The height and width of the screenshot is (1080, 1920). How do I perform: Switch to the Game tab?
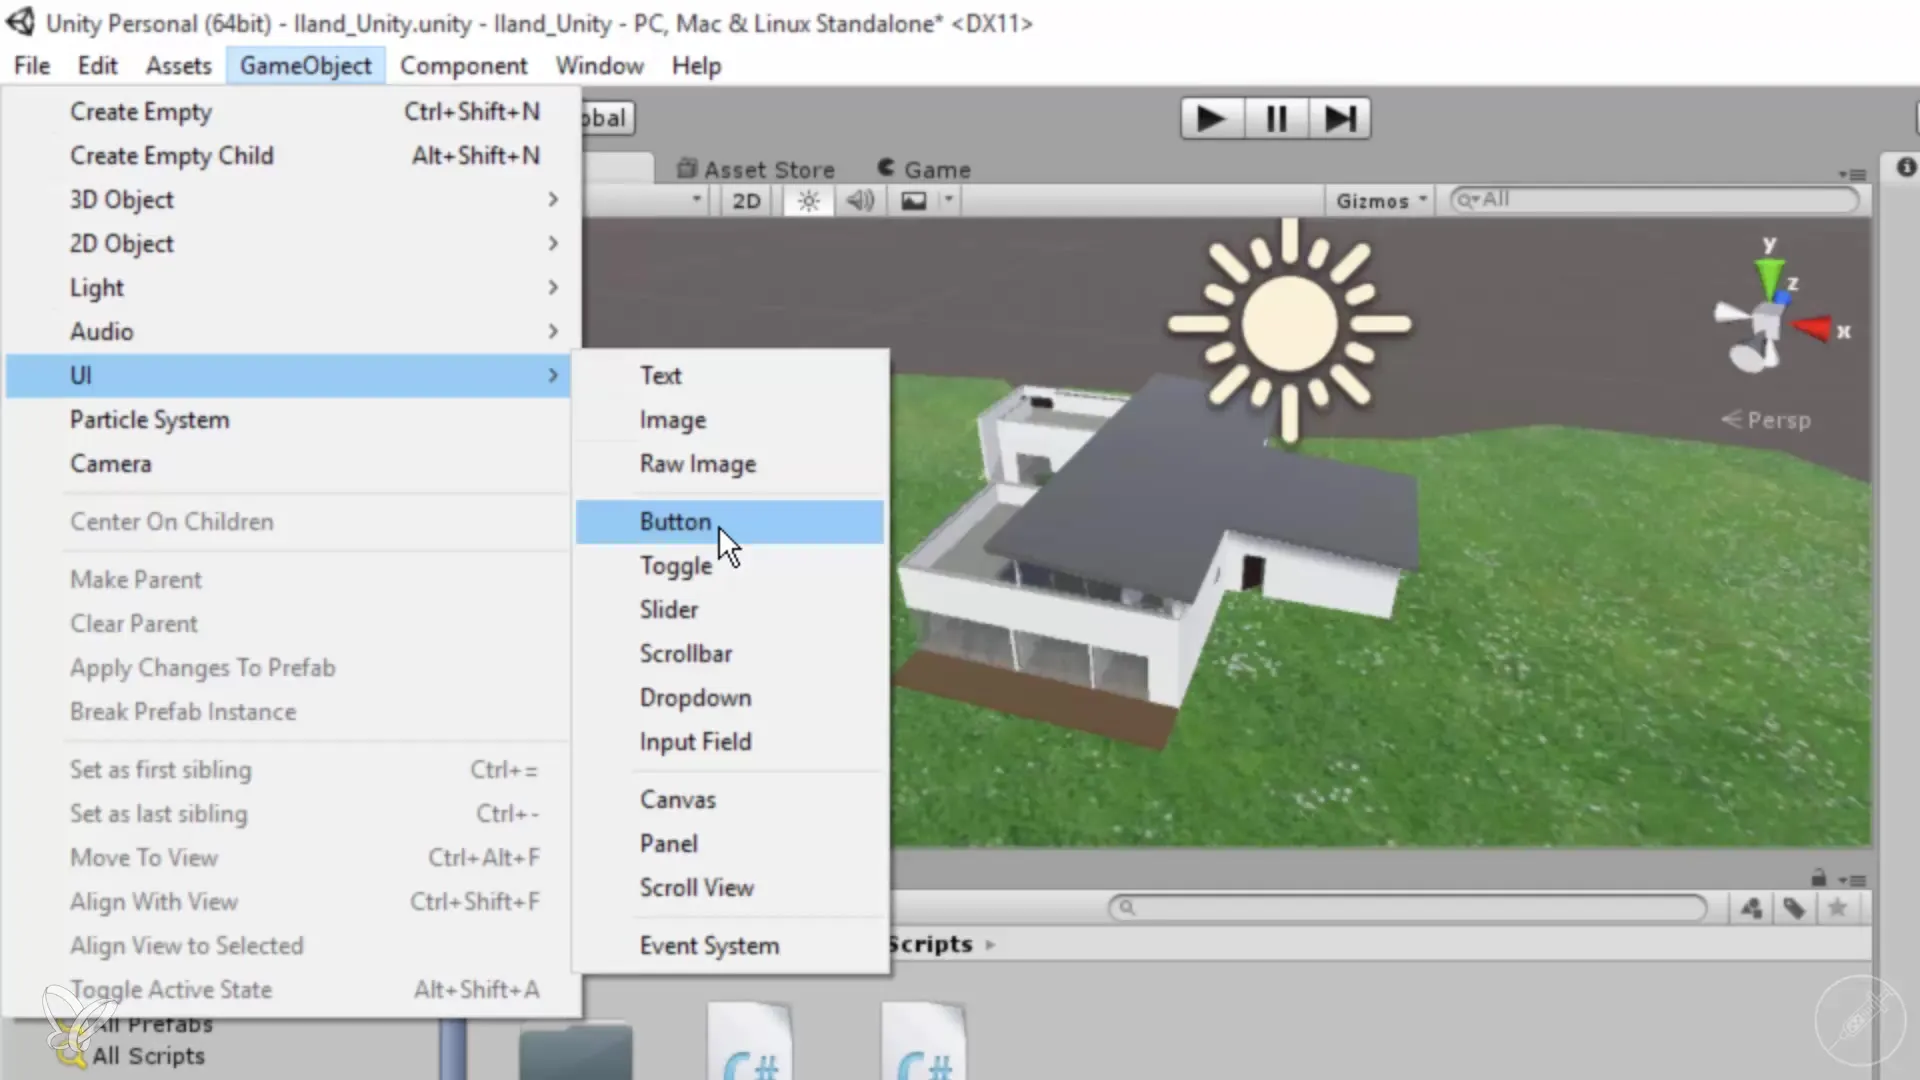(x=924, y=170)
